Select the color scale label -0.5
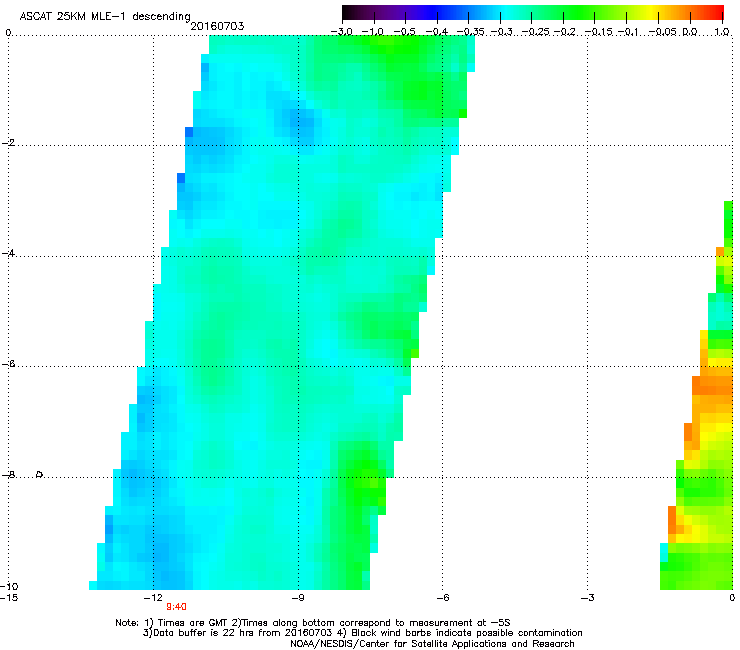Viewport: 740px width, 650px height. coord(404,32)
